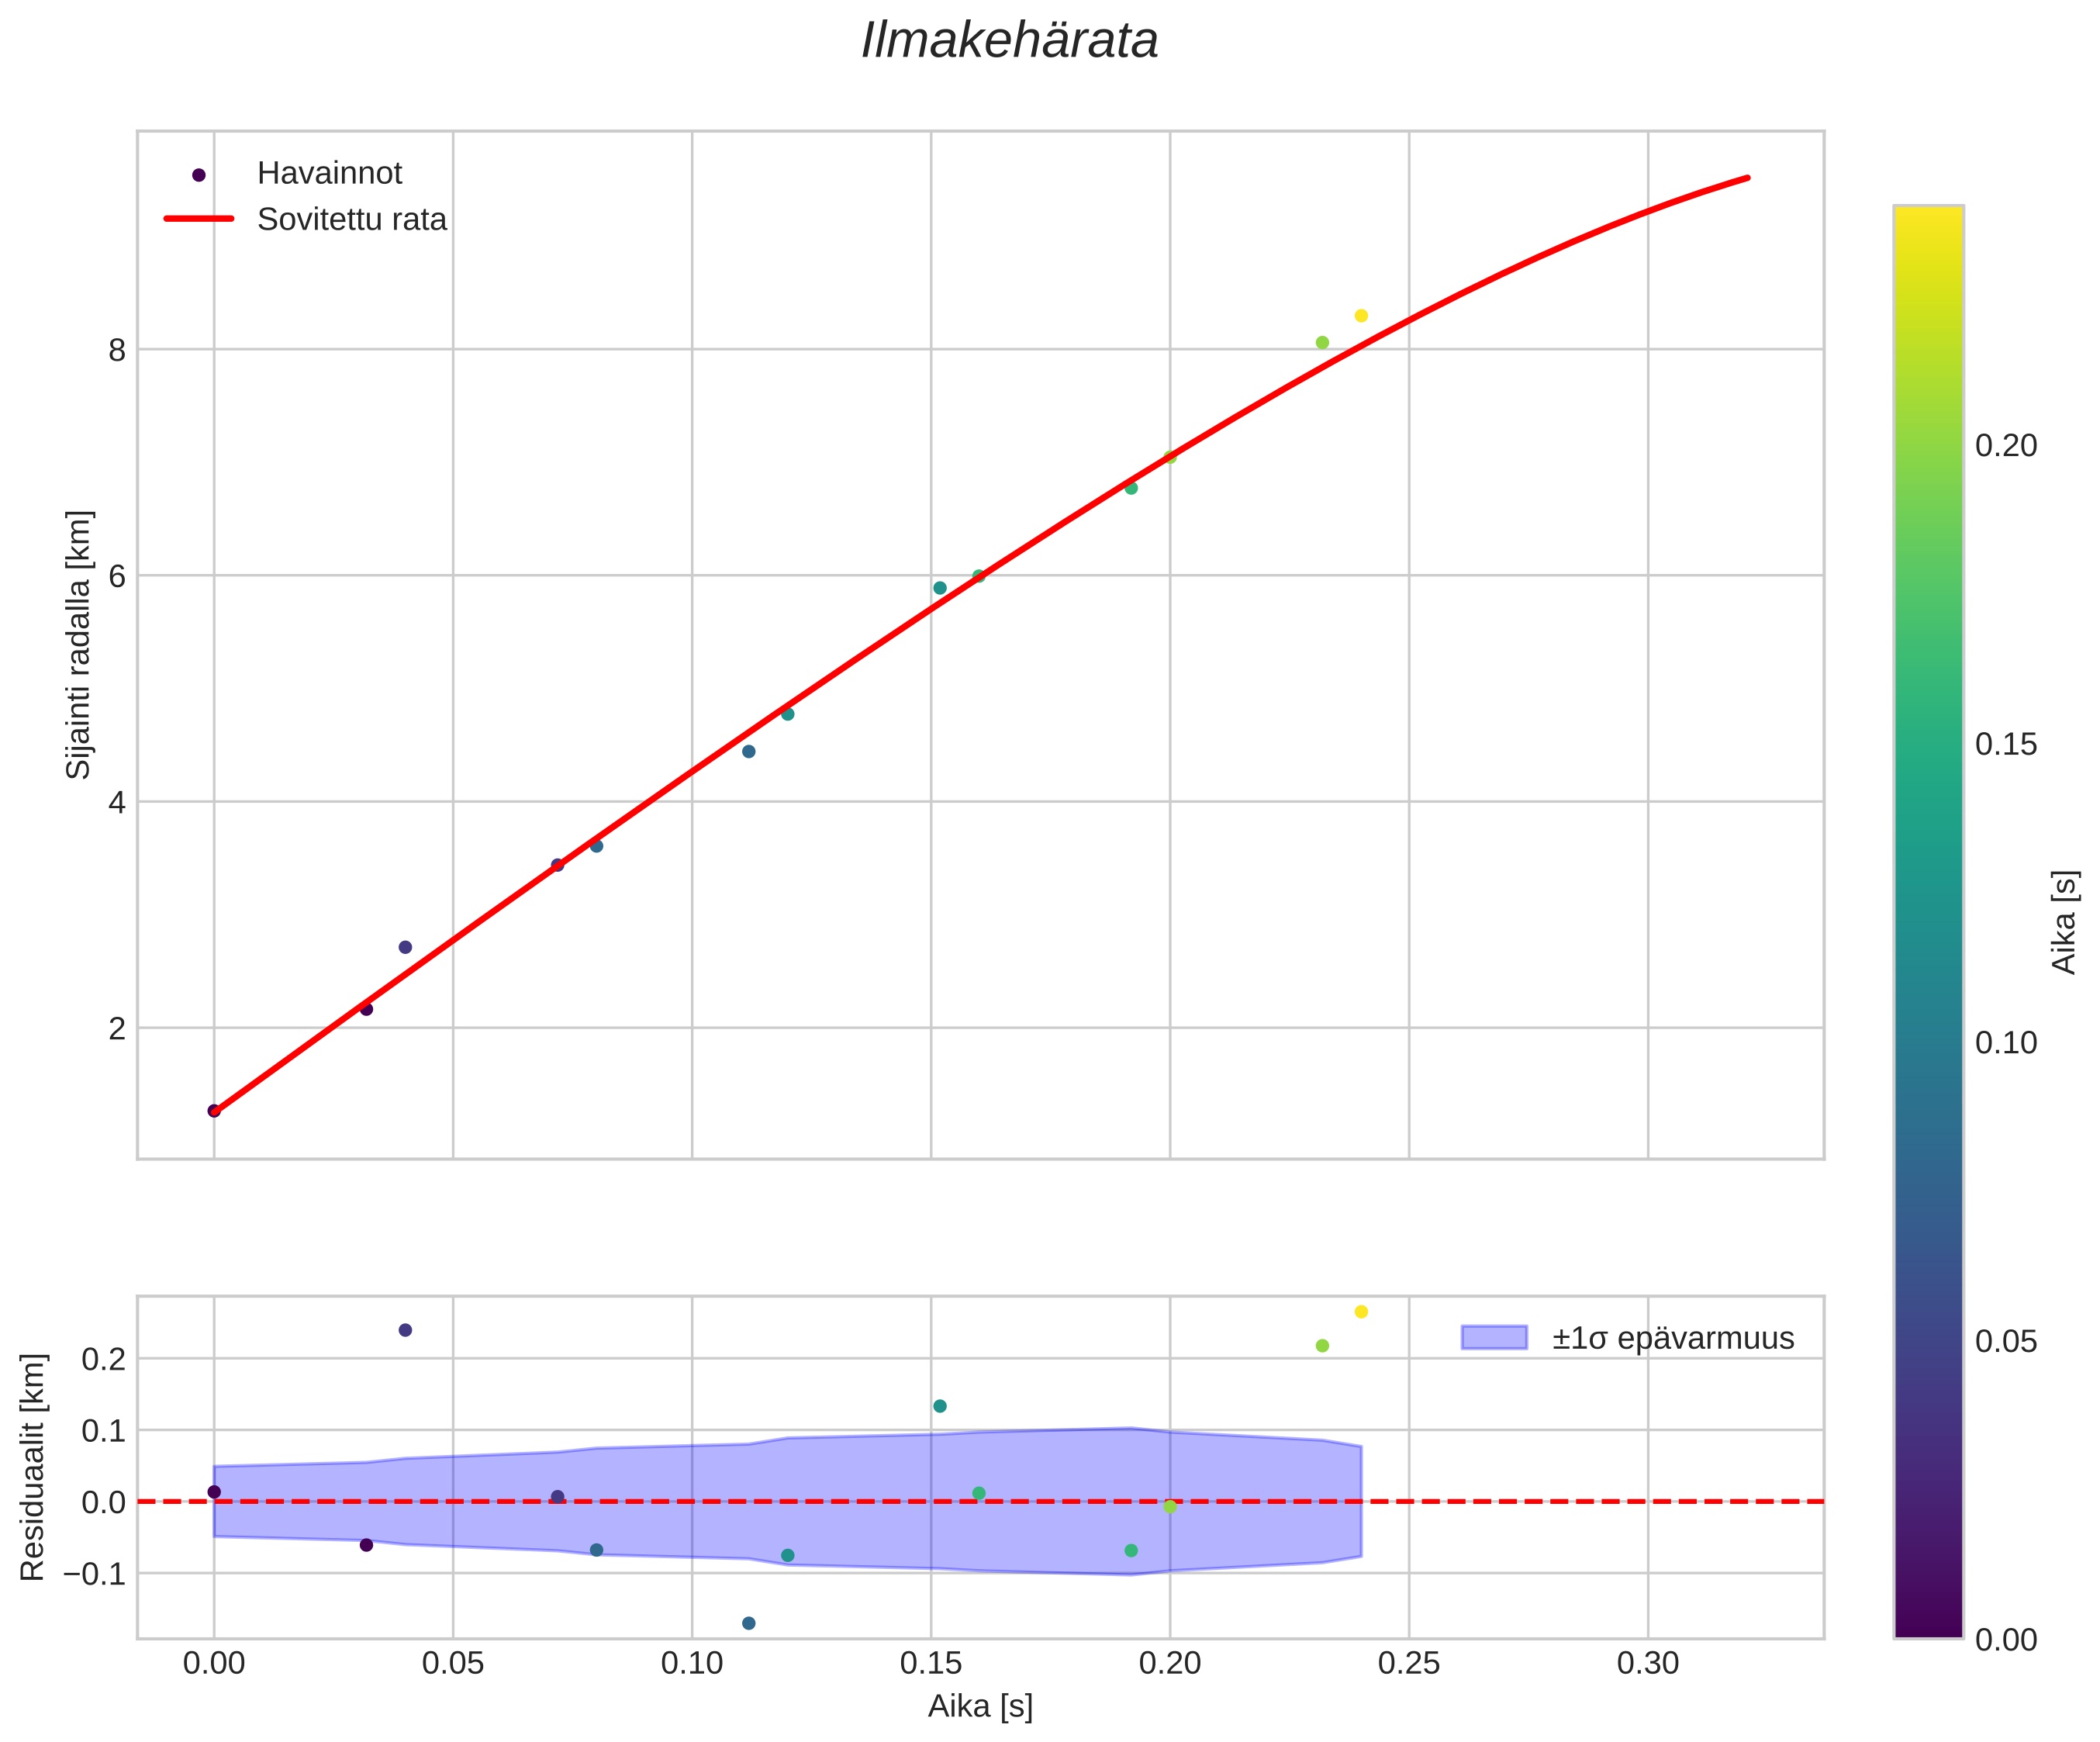The height and width of the screenshot is (1742, 2100).
Task: Click the Sijainti radalla [km] axis label
Action: point(78,644)
